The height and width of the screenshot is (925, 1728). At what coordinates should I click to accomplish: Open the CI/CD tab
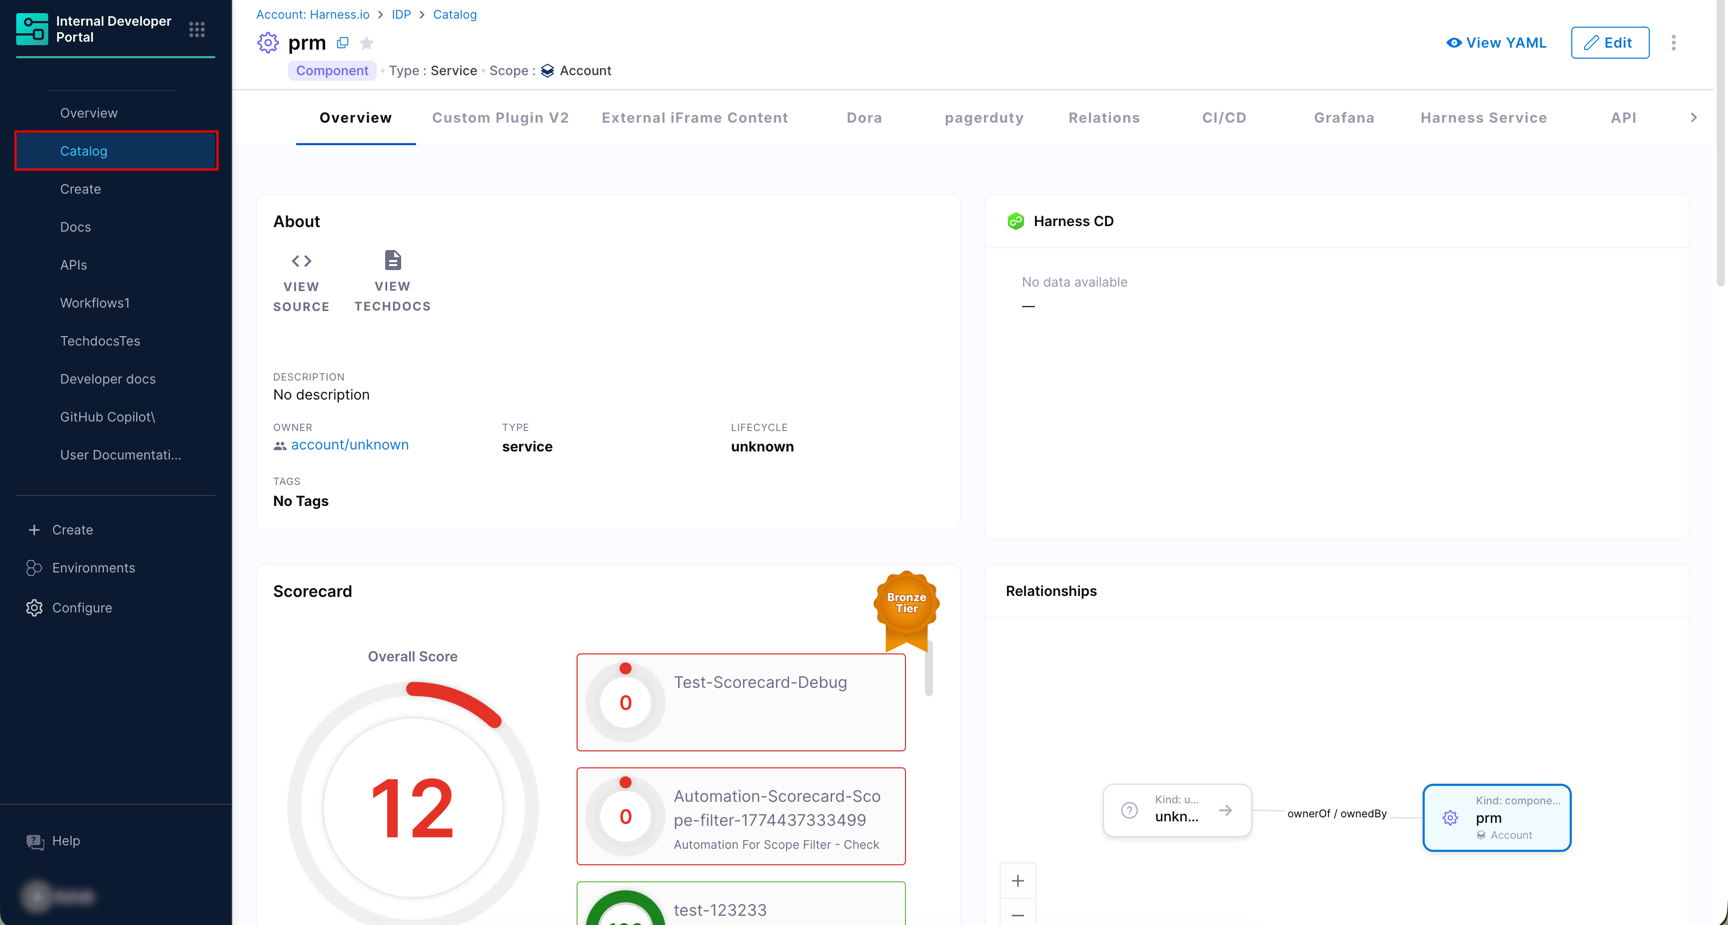click(x=1223, y=118)
